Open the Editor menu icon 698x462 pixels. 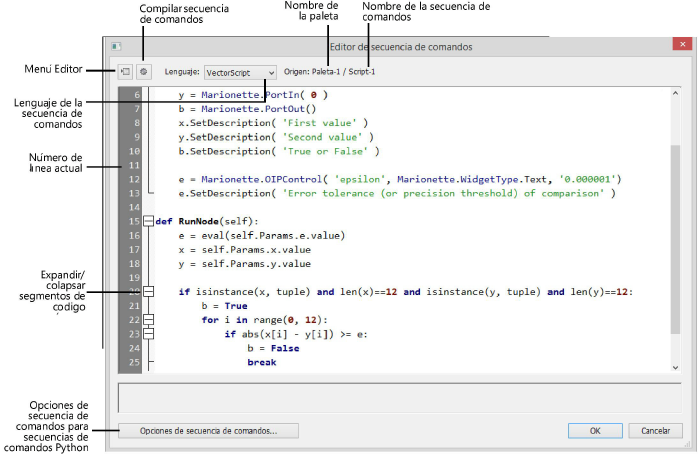[126, 73]
